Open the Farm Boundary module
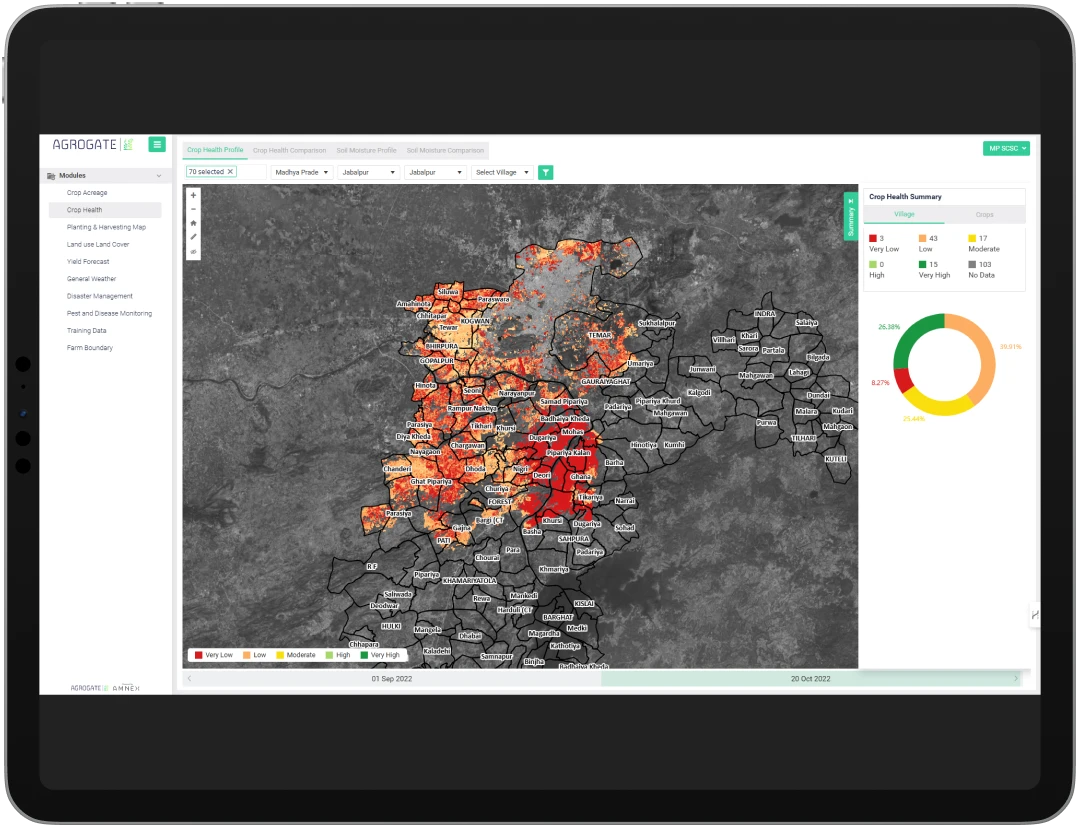The width and height of the screenshot is (1080, 830). click(x=90, y=348)
